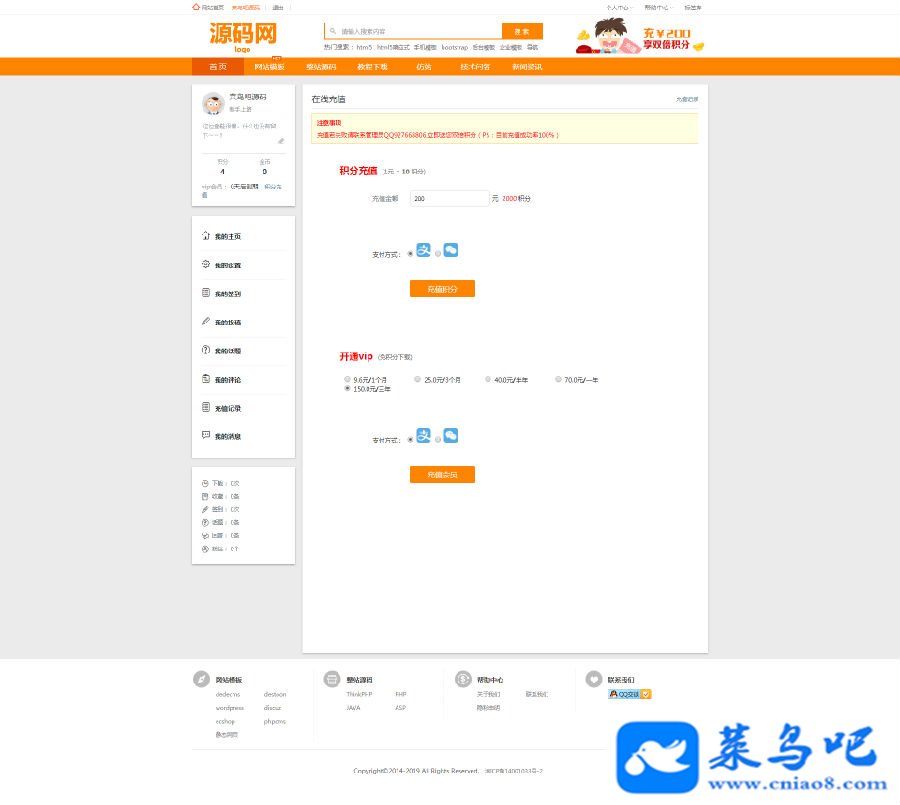Image resolution: width=900 pixels, height=805 pixels.
Task: Click the round icon beside footer 帮助中心
Action: 463,679
